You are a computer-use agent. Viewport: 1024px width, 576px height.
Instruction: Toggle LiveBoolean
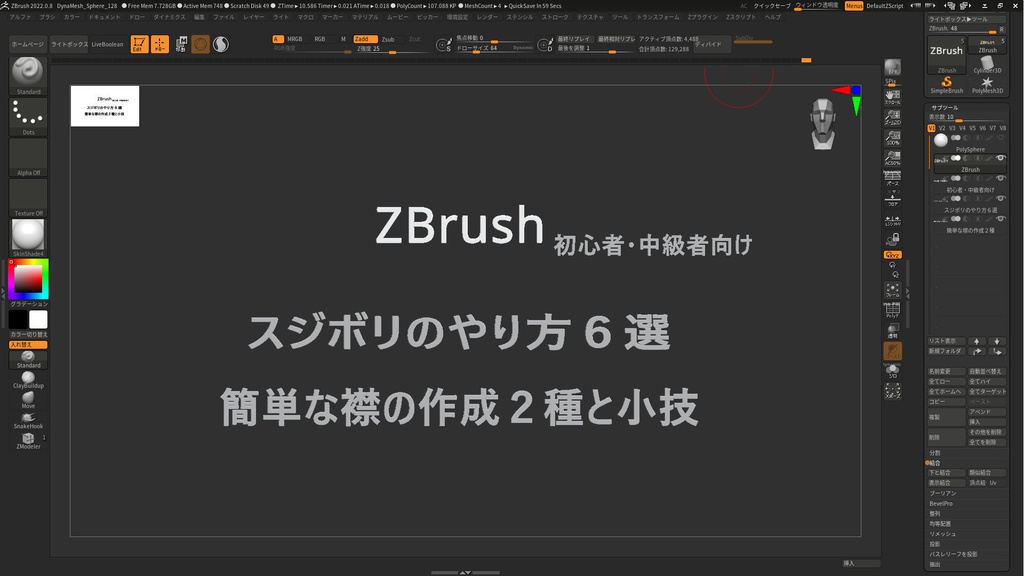click(107, 44)
